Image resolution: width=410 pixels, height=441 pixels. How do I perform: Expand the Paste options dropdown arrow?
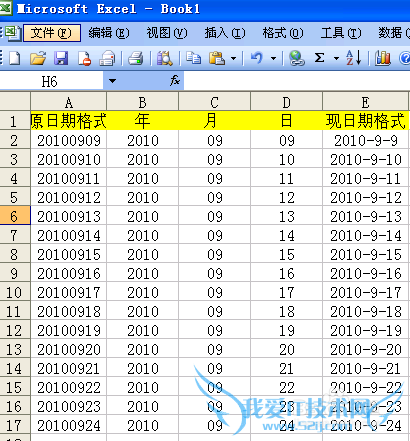tap(234, 59)
